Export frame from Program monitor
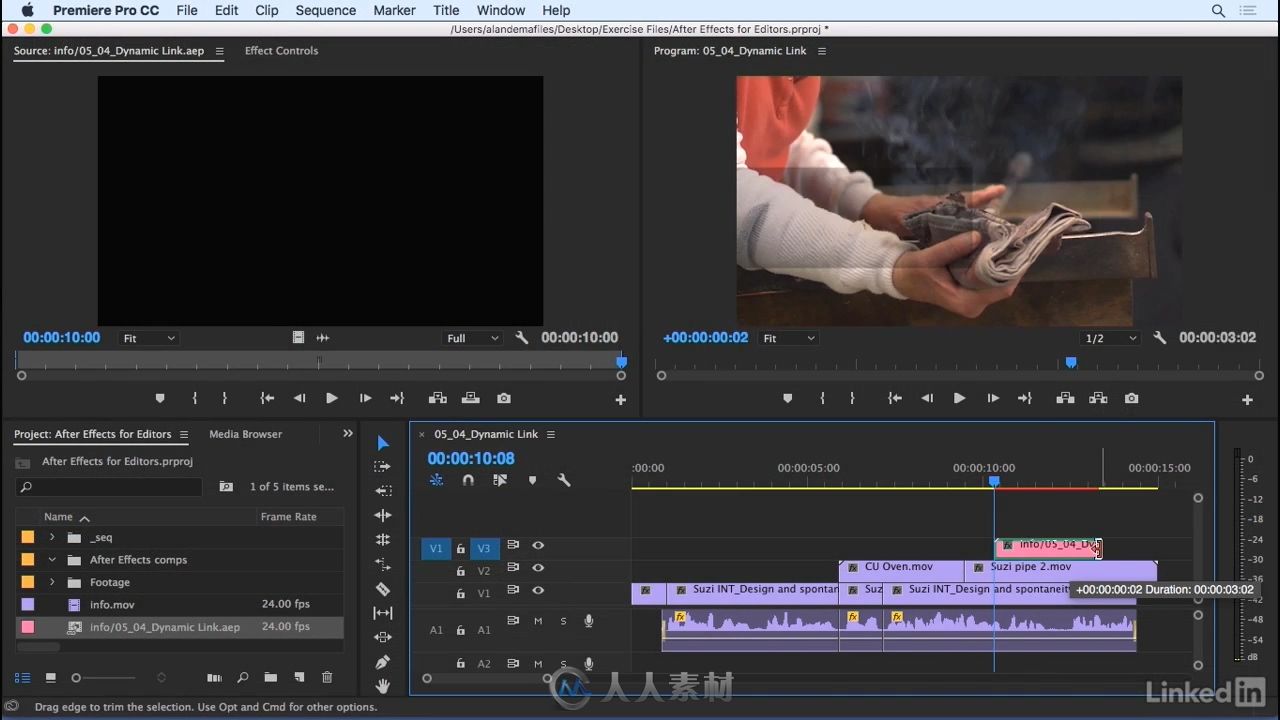Image resolution: width=1280 pixels, height=720 pixels. click(x=1131, y=398)
